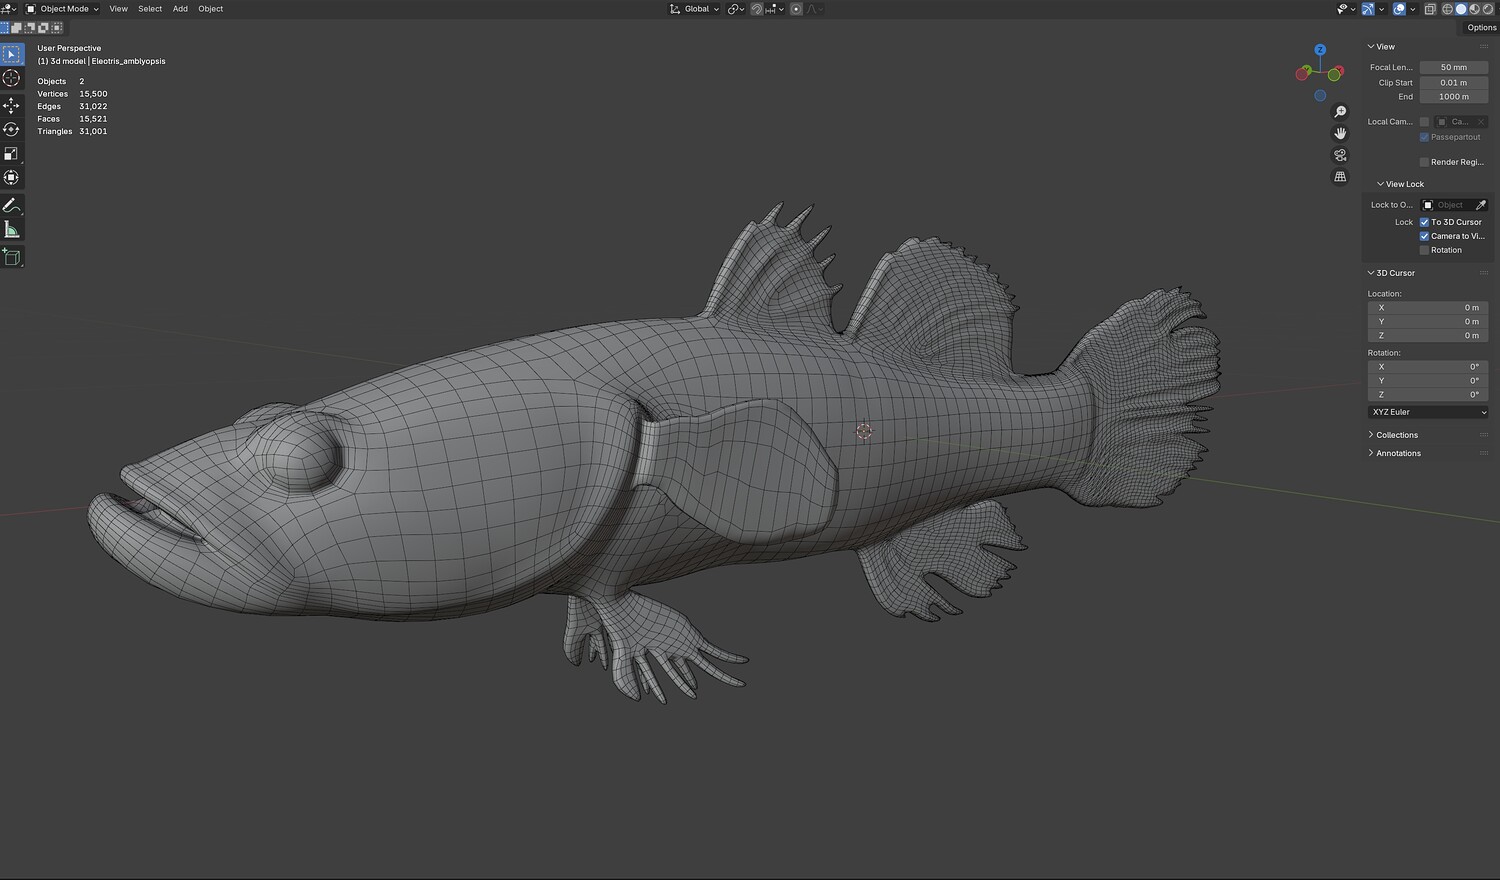Select solid viewport shading
Screen dimensions: 1500x880
[1461, 9]
